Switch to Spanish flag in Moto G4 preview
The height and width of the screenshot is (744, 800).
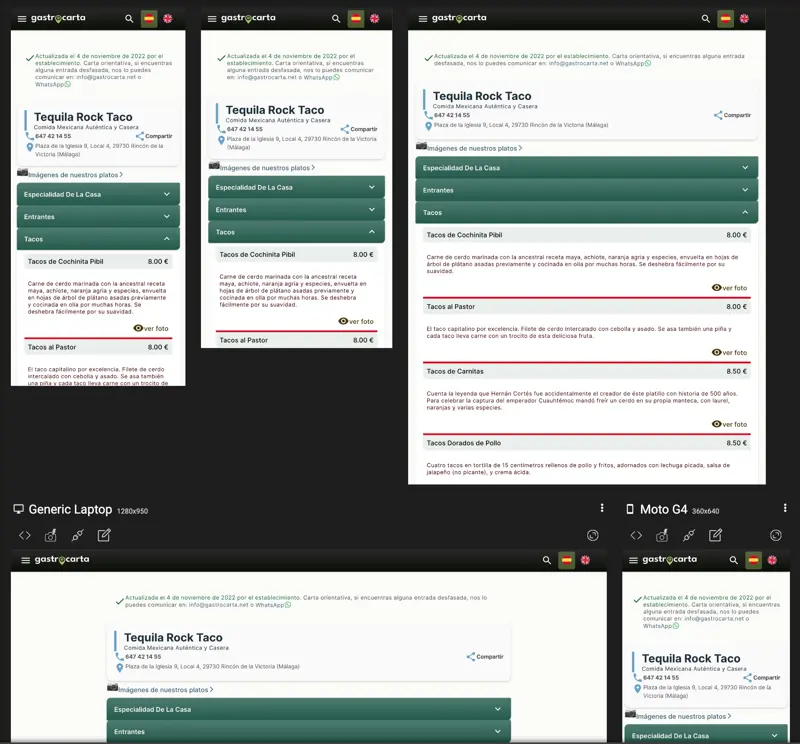point(754,560)
